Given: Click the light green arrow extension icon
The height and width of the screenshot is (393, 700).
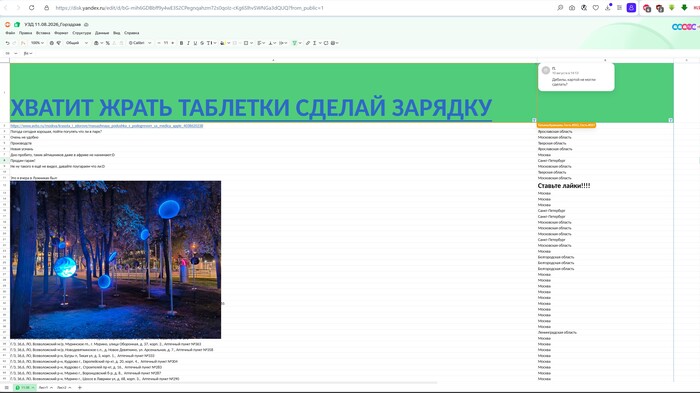Looking at the screenshot, I should tap(671, 8).
